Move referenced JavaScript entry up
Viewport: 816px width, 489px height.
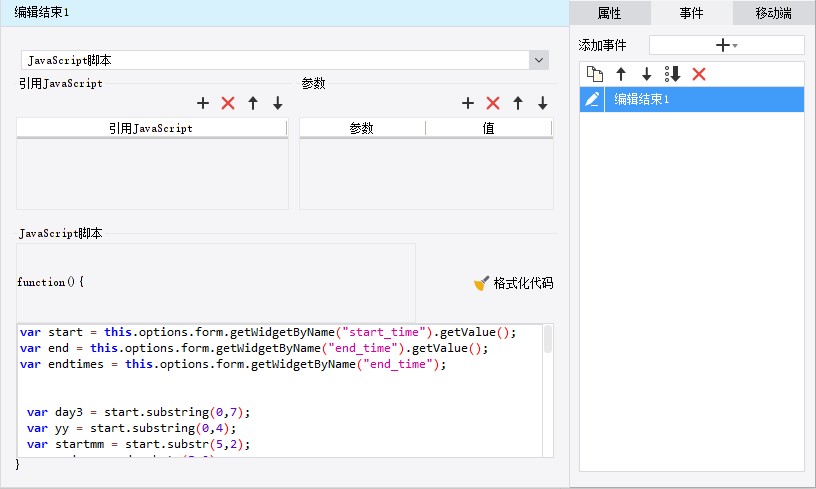tap(253, 103)
